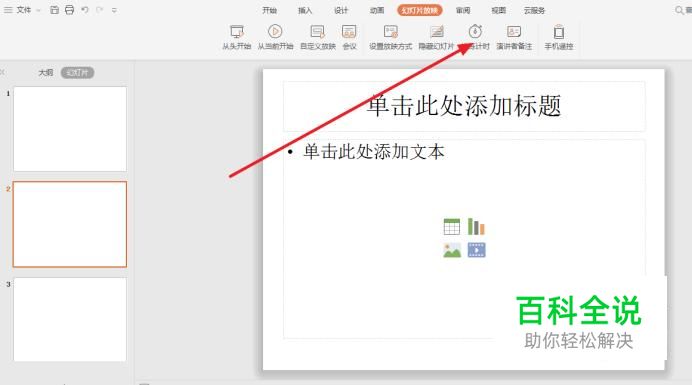Expand quick access toolbar customize arrow

click(114, 10)
